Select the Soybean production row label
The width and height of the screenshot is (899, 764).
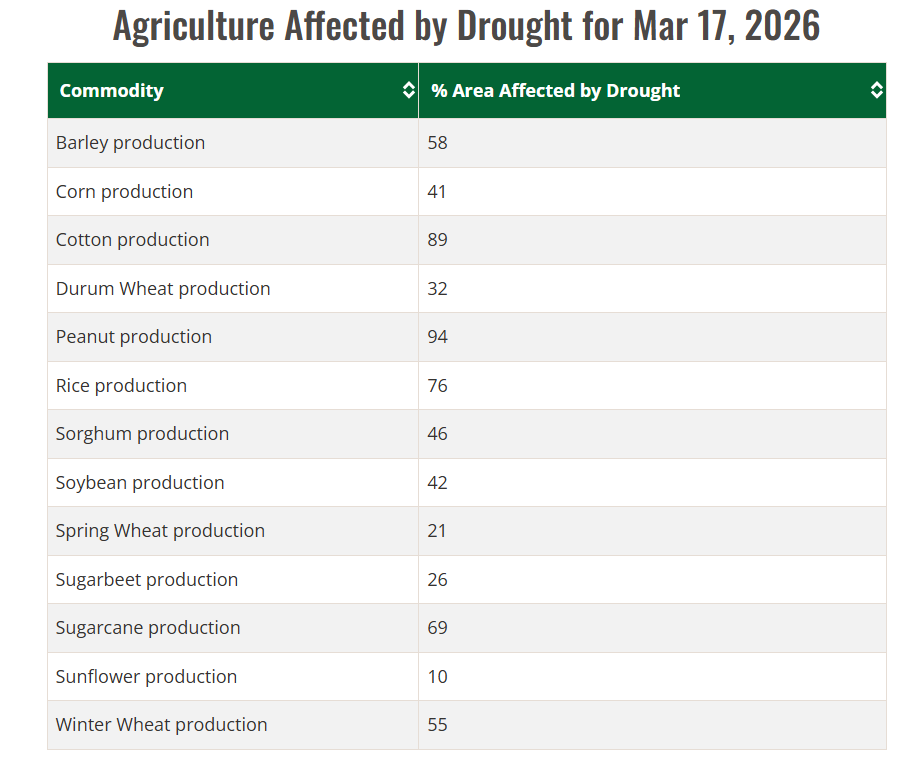[140, 483]
